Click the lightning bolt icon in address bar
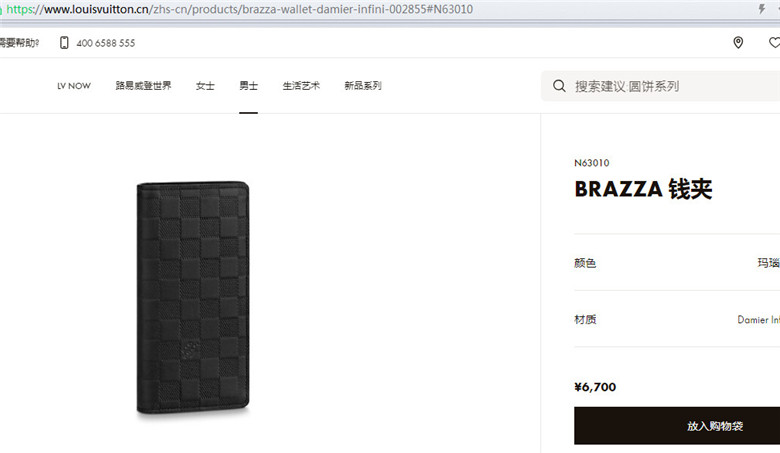The width and height of the screenshot is (780, 453). tap(762, 8)
